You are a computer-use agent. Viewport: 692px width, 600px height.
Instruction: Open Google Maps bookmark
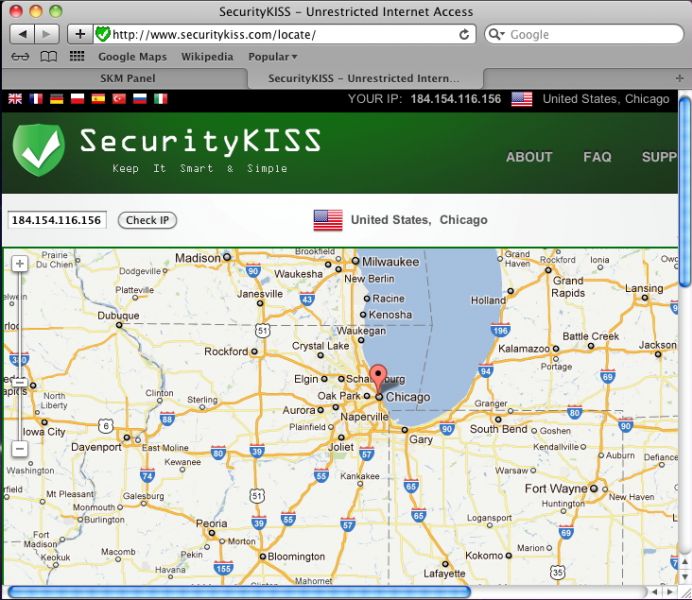tap(132, 56)
